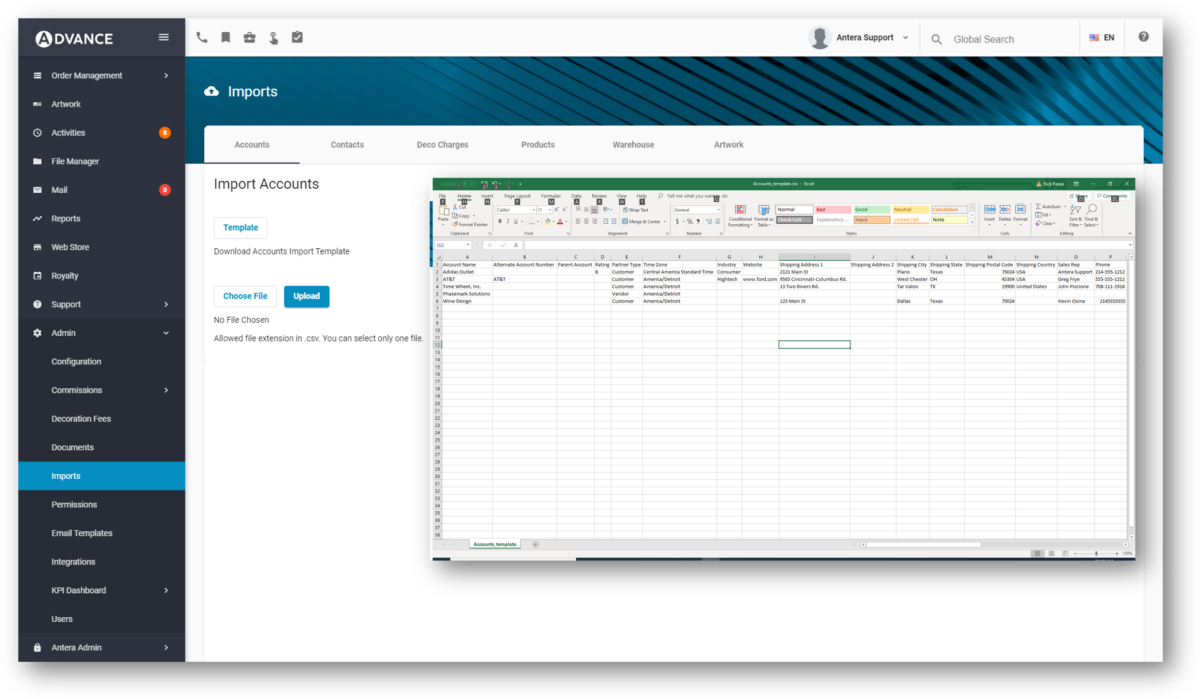Open the briefcase icon in the top toolbar
The height and width of the screenshot is (699, 1200).
coord(250,37)
